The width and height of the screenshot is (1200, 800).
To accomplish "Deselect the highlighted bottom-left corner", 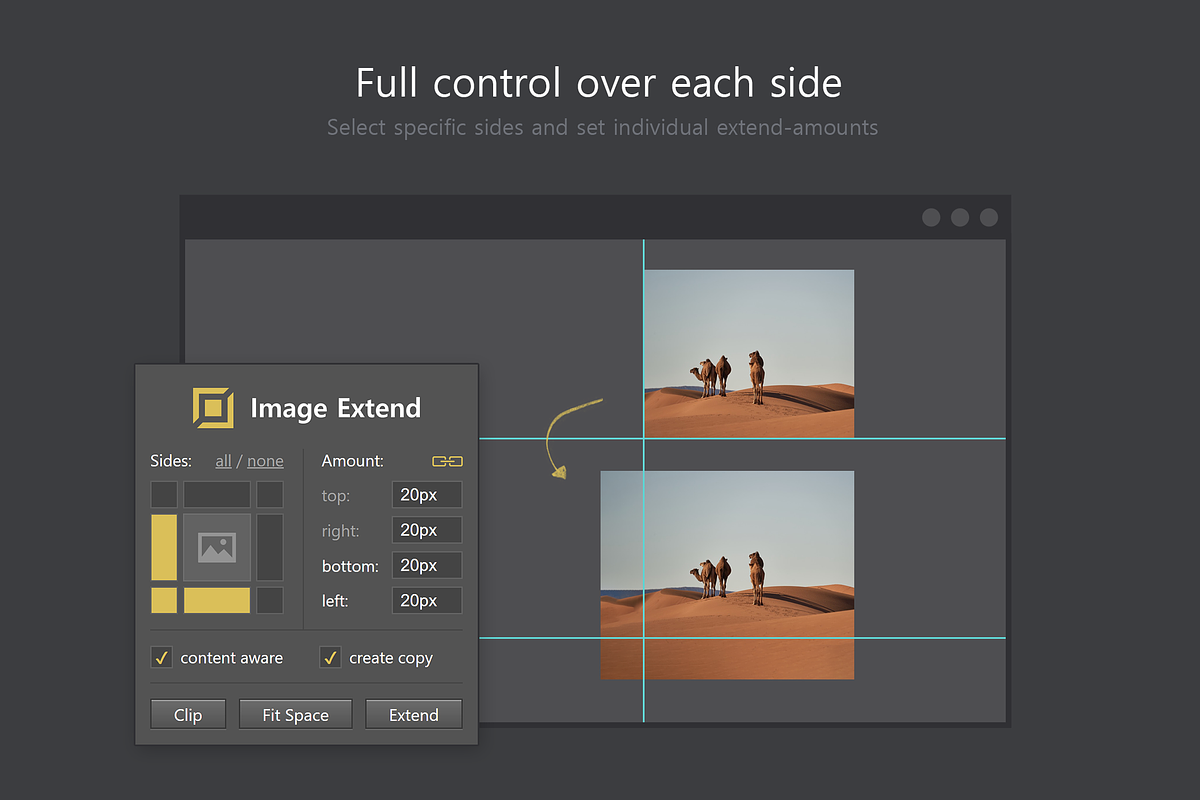I will coord(164,600).
